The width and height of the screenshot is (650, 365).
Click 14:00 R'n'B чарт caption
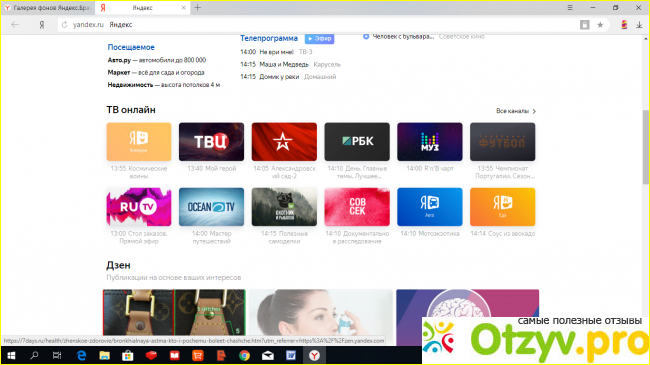(x=429, y=168)
